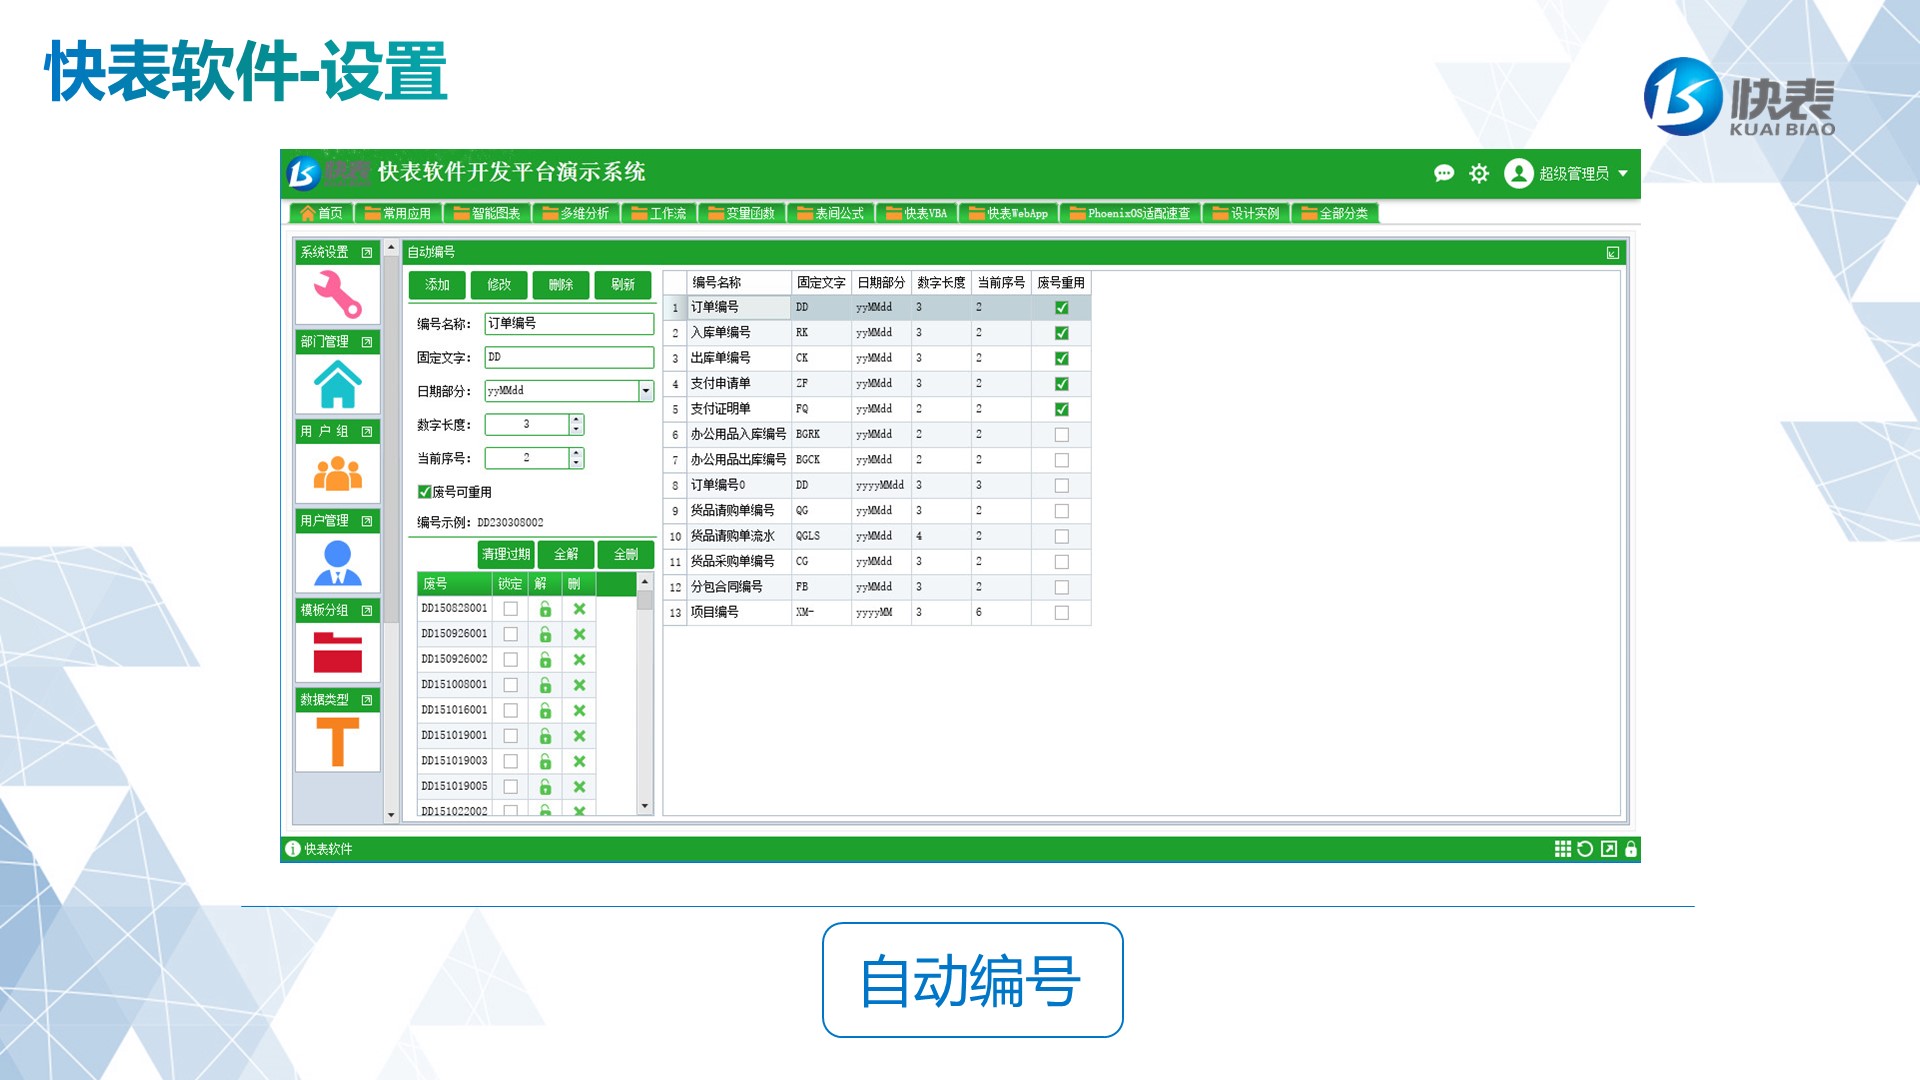The width and height of the screenshot is (1920, 1080).
Task: Decrease the 数字长度 stepper
Action: click(576, 430)
